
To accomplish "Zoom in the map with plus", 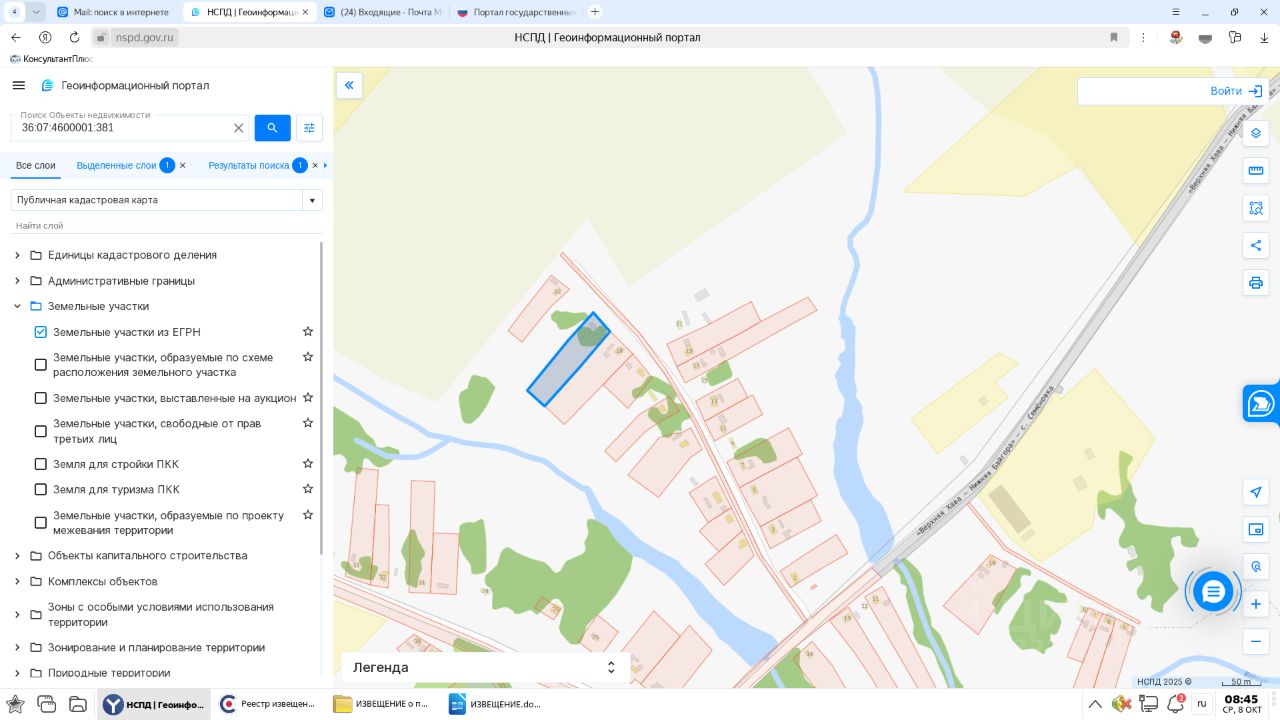I will coord(1256,604).
